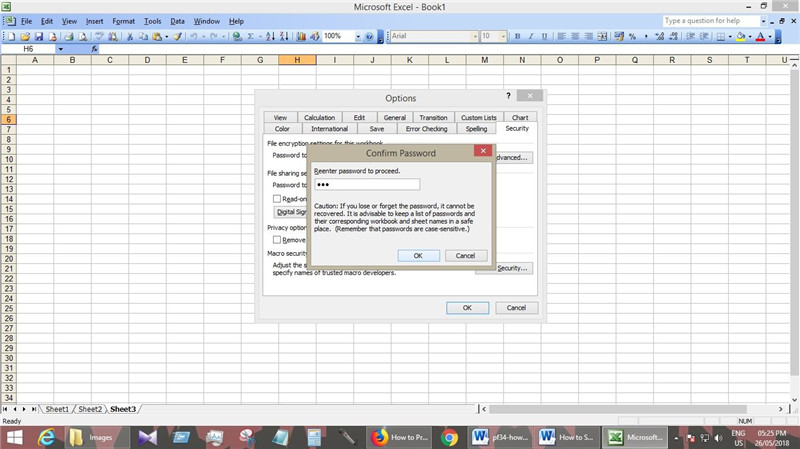The height and width of the screenshot is (449, 800).
Task: Expand the Paste options dropdown arrow
Action: (166, 36)
